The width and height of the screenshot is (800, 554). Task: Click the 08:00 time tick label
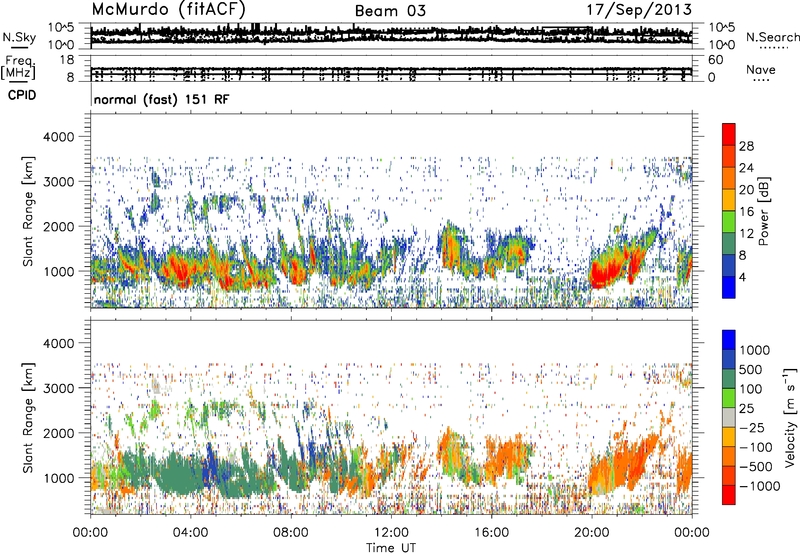point(291,533)
